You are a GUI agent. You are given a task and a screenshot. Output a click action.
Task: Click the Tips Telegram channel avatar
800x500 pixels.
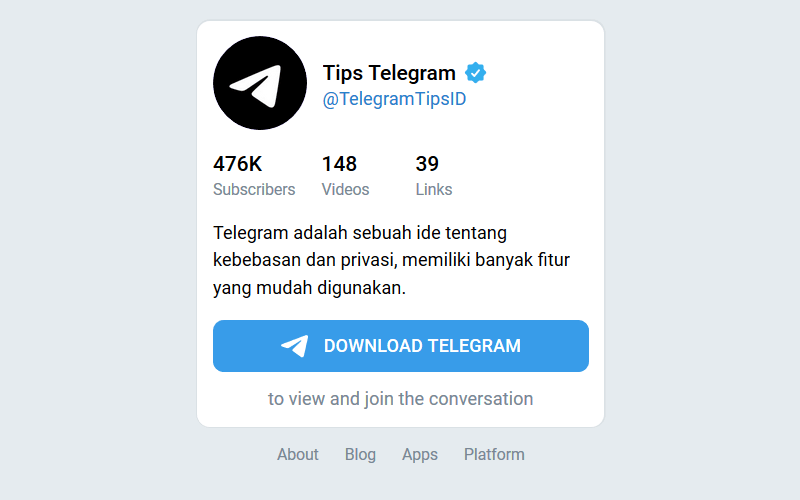tap(260, 83)
